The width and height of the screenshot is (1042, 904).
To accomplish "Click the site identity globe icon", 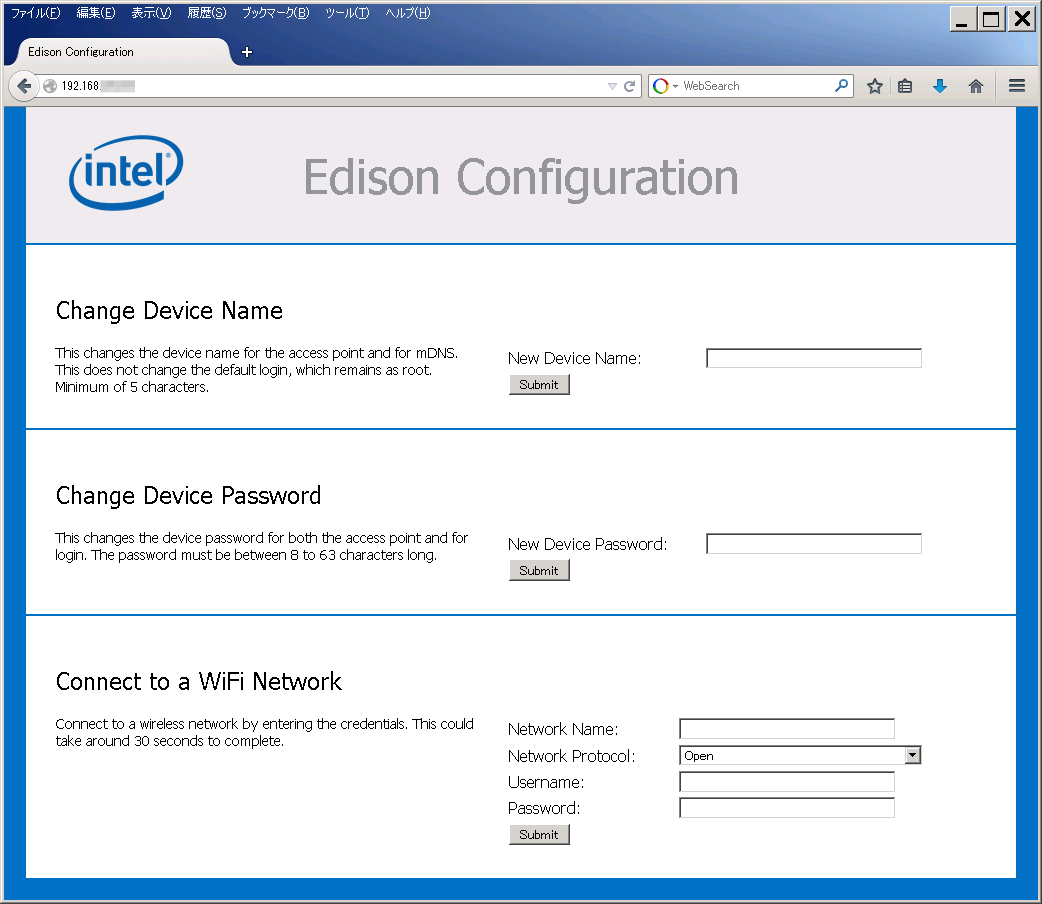I will click(x=50, y=86).
